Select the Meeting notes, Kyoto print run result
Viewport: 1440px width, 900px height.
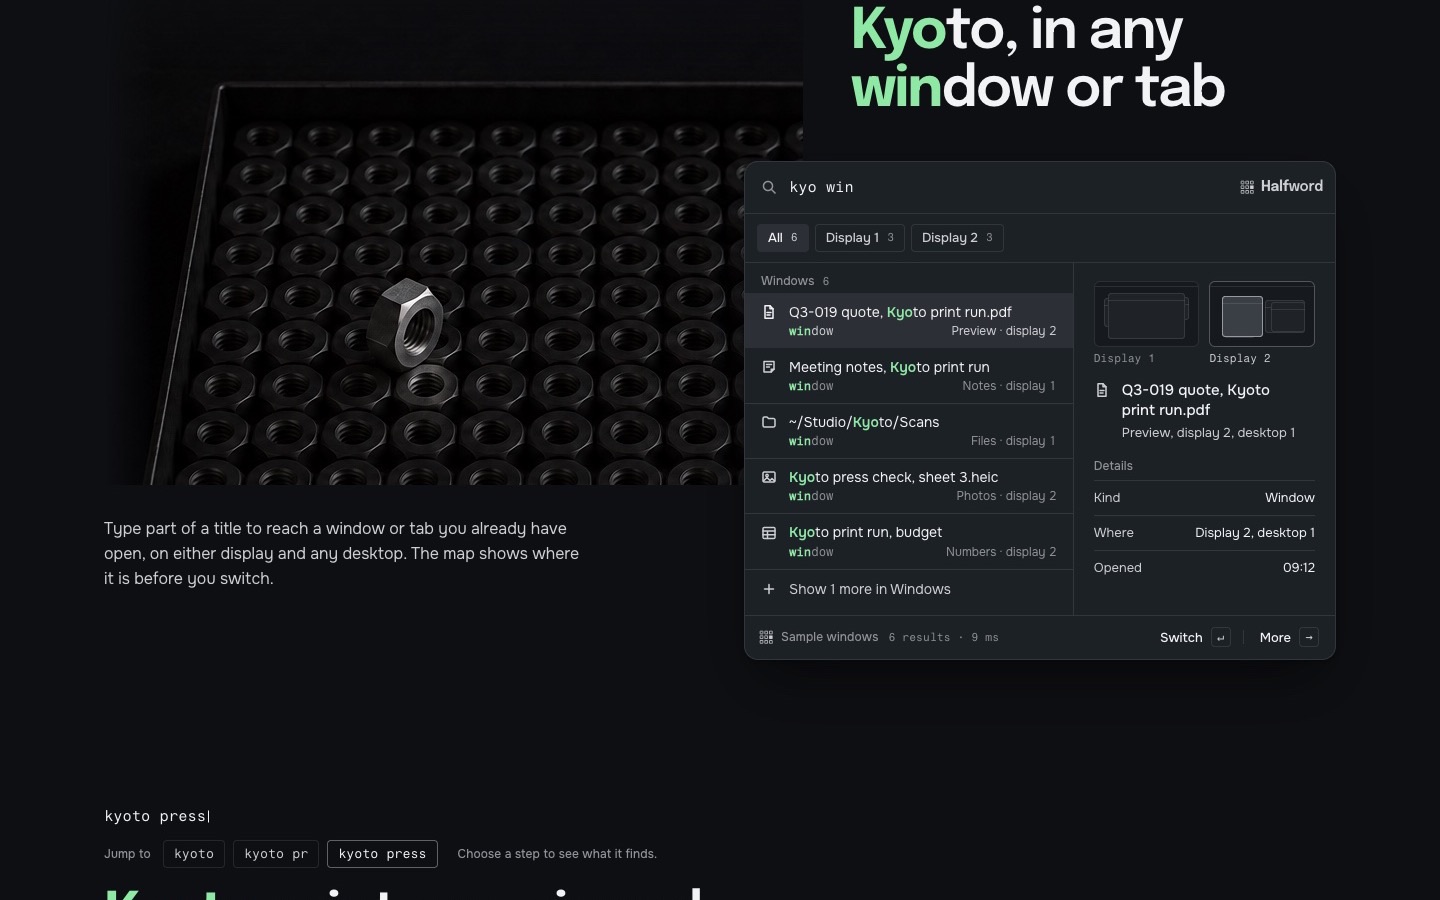(x=909, y=376)
